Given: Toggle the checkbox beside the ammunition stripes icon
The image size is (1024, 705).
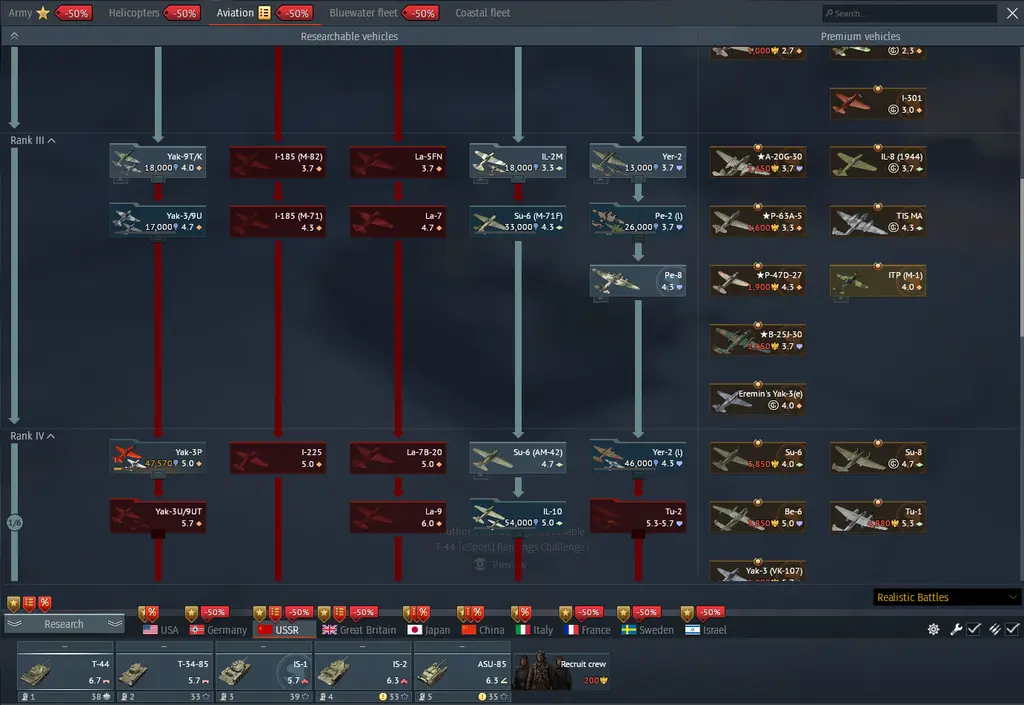Looking at the screenshot, I should 1012,629.
